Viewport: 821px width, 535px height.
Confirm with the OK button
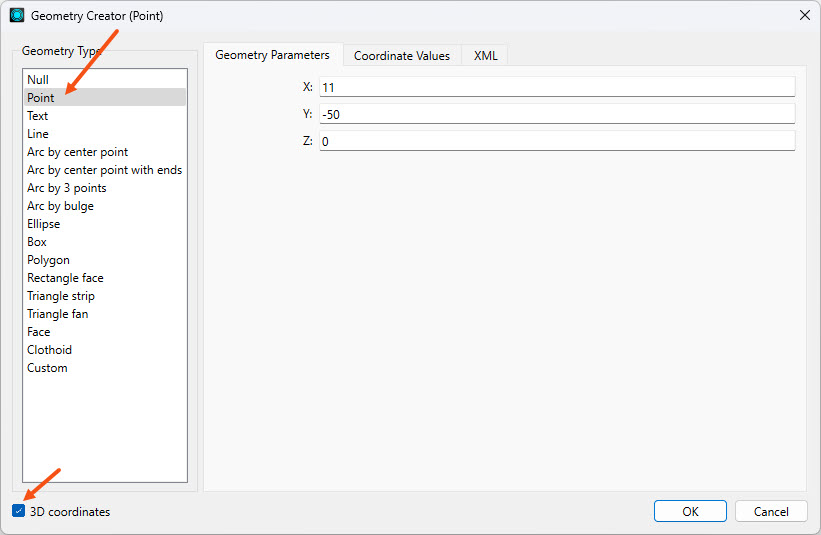(690, 511)
